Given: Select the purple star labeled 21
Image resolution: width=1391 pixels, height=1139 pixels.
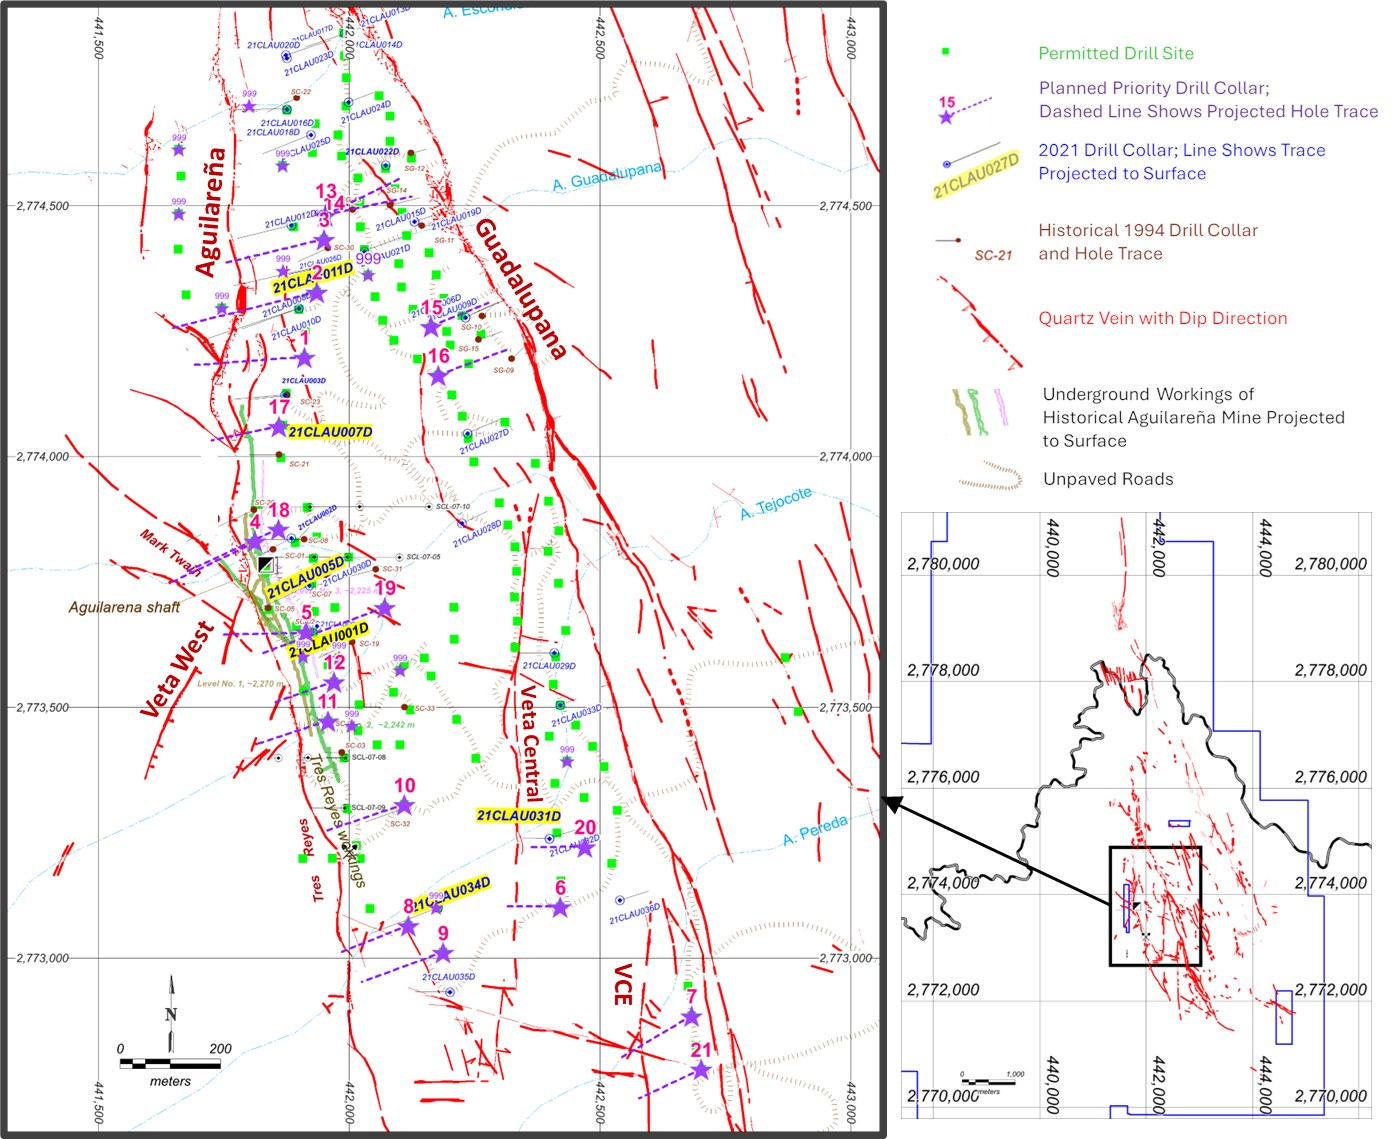Looking at the screenshot, I should click(x=700, y=1070).
